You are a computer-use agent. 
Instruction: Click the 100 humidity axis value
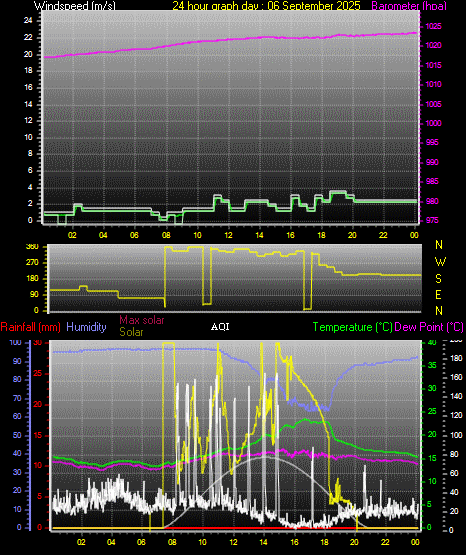point(16,343)
